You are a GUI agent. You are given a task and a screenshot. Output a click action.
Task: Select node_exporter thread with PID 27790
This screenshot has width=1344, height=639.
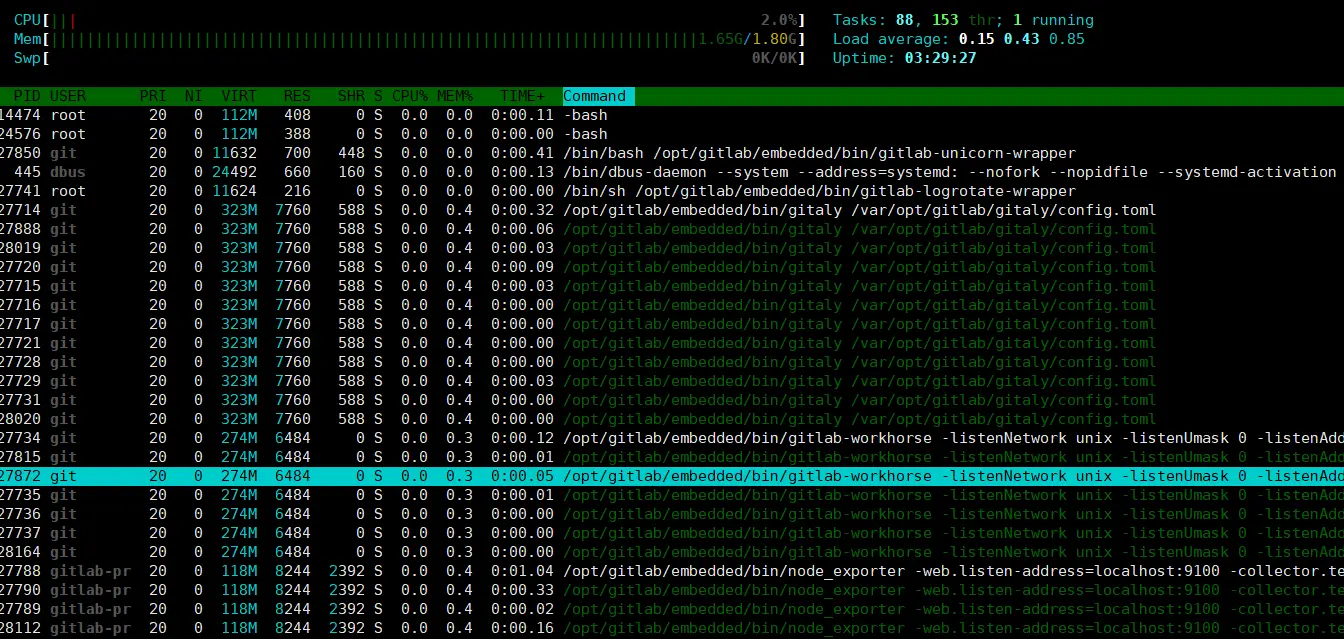(x=672, y=590)
